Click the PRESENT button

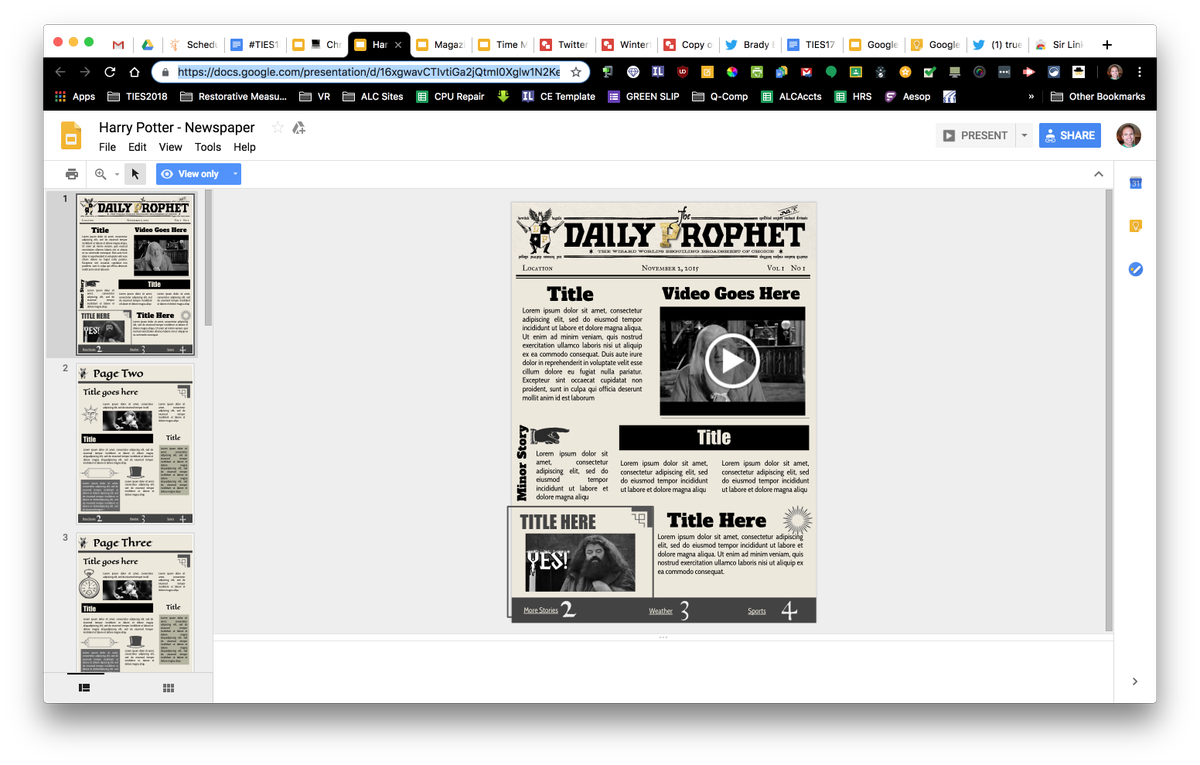point(975,135)
